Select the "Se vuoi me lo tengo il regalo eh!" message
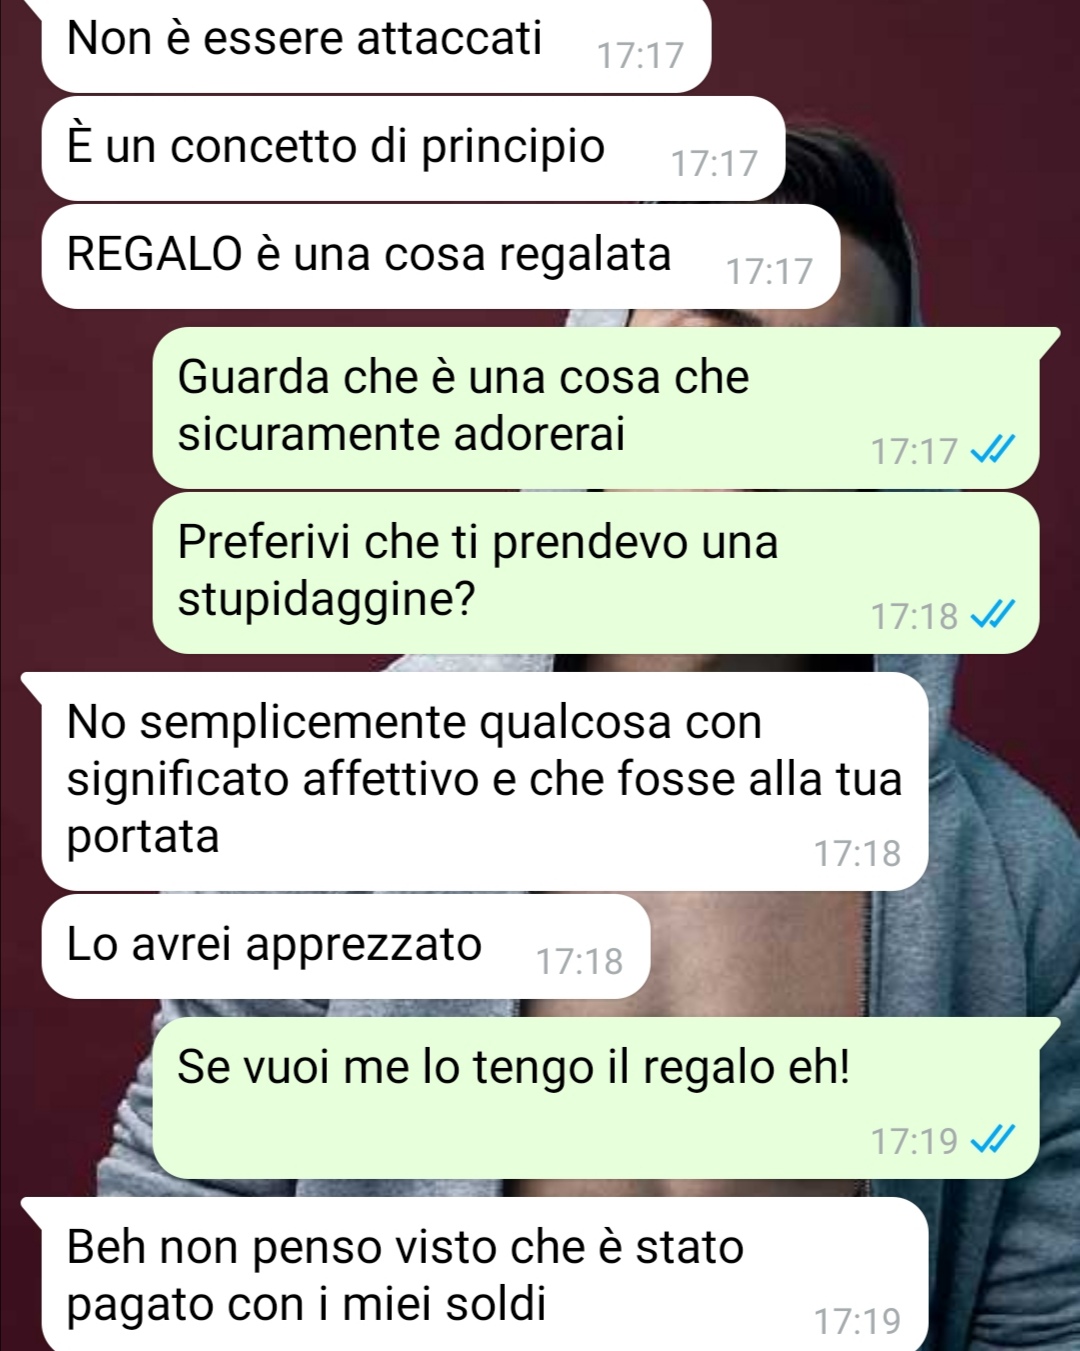 [x=605, y=1098]
